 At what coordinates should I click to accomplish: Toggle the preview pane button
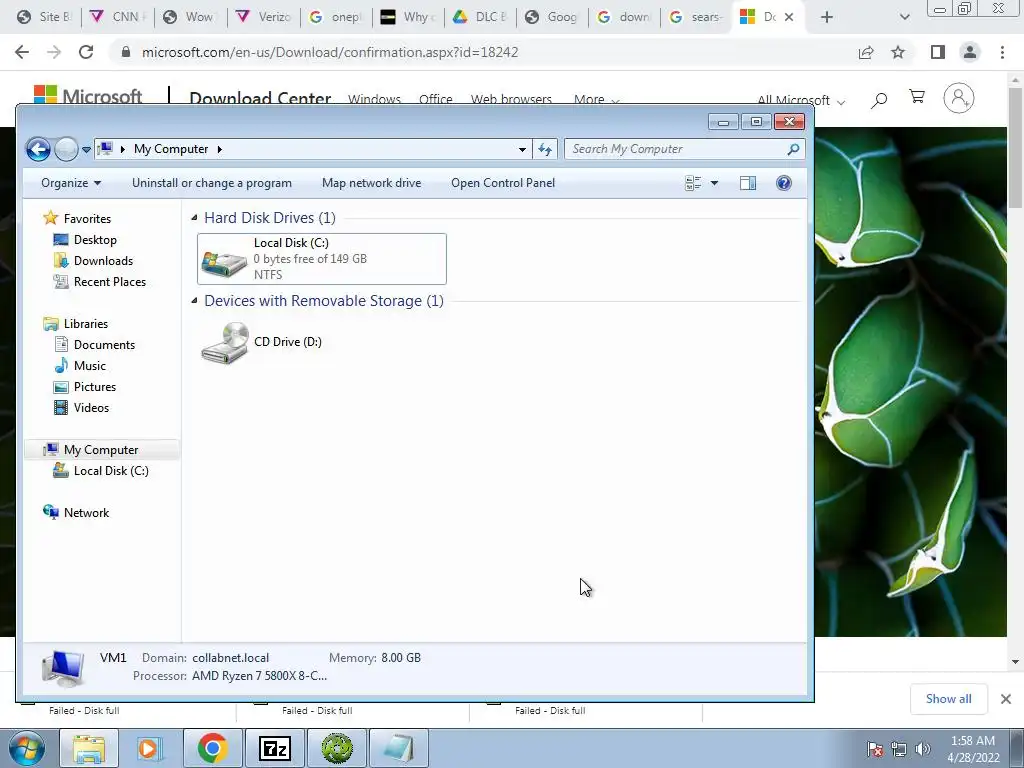coord(748,183)
